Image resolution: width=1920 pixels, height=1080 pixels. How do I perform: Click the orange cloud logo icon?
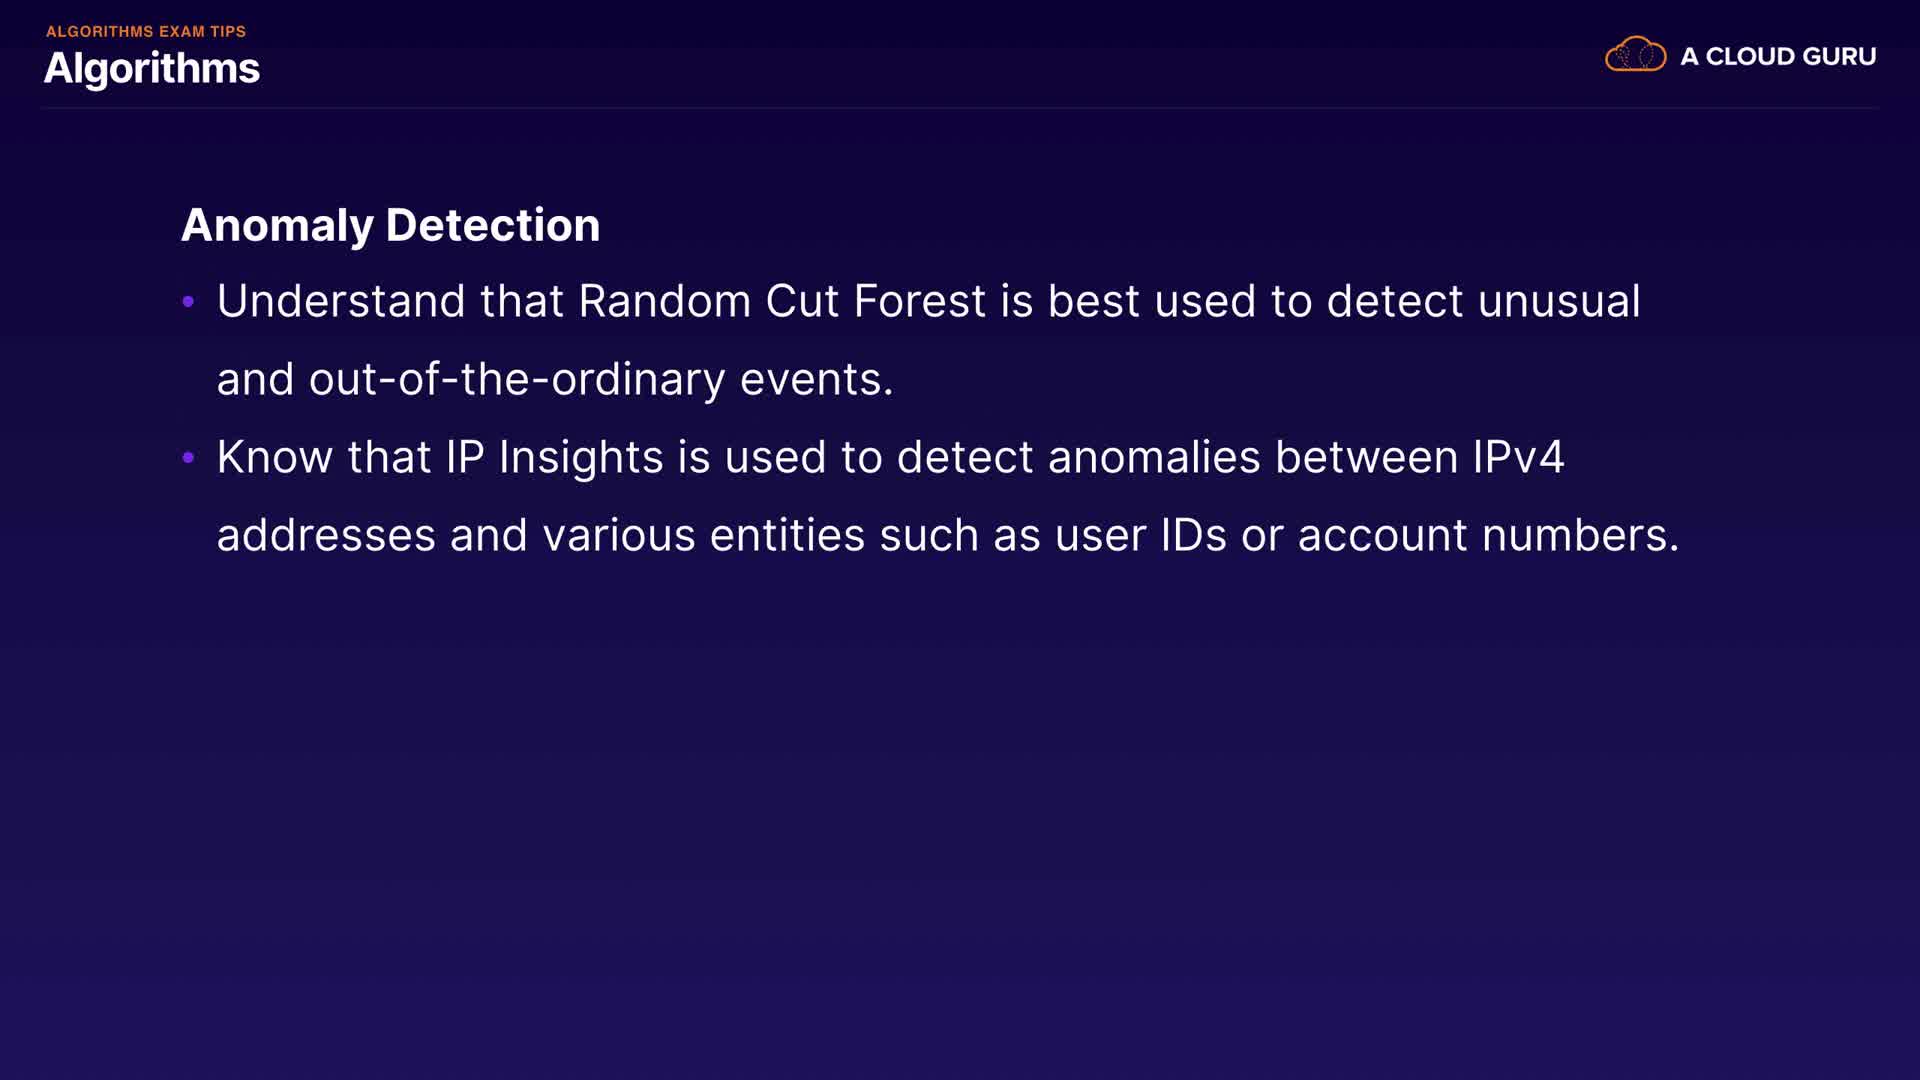click(x=1635, y=55)
